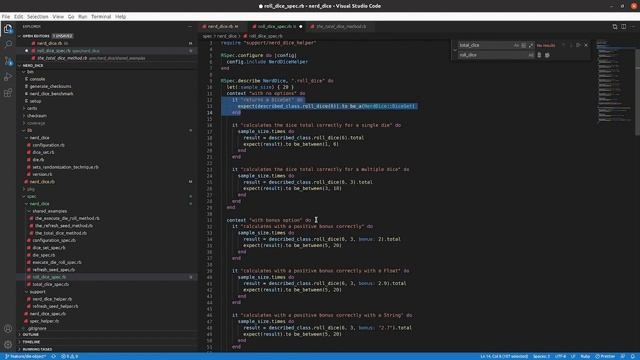Click the line and column indicator
The height and width of the screenshot is (360, 640).
pos(504,356)
